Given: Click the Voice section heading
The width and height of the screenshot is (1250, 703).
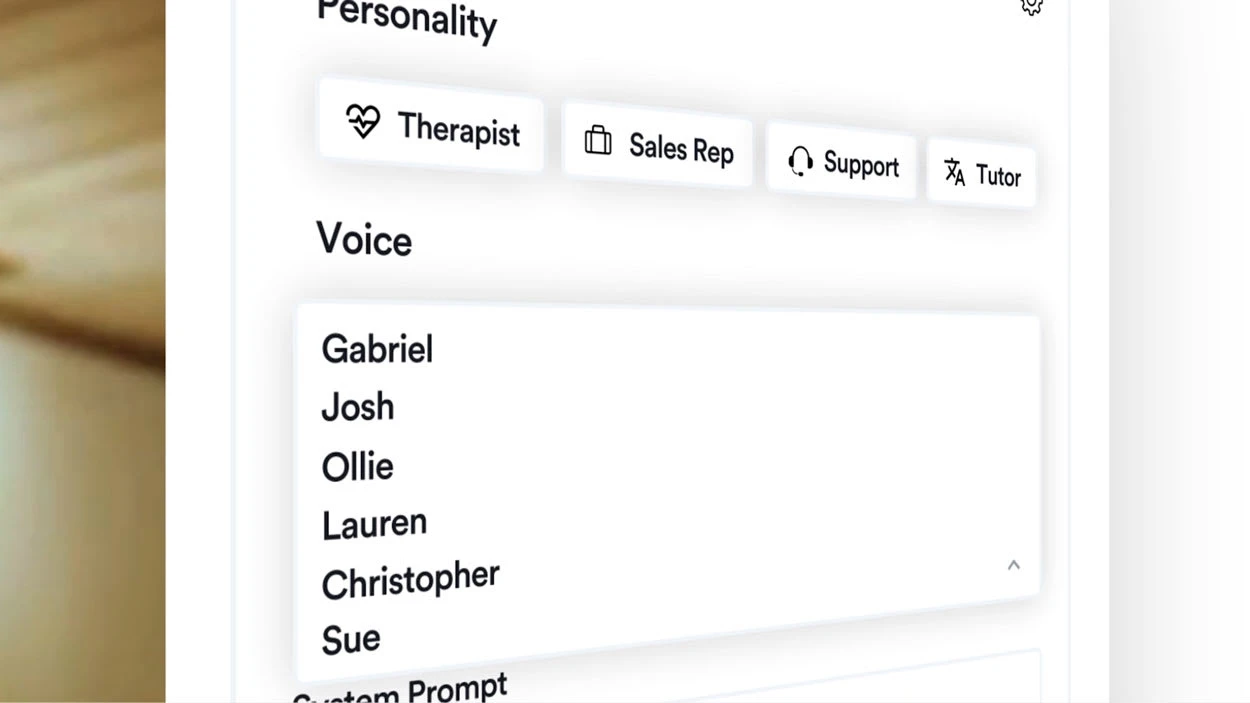Looking at the screenshot, I should point(364,240).
